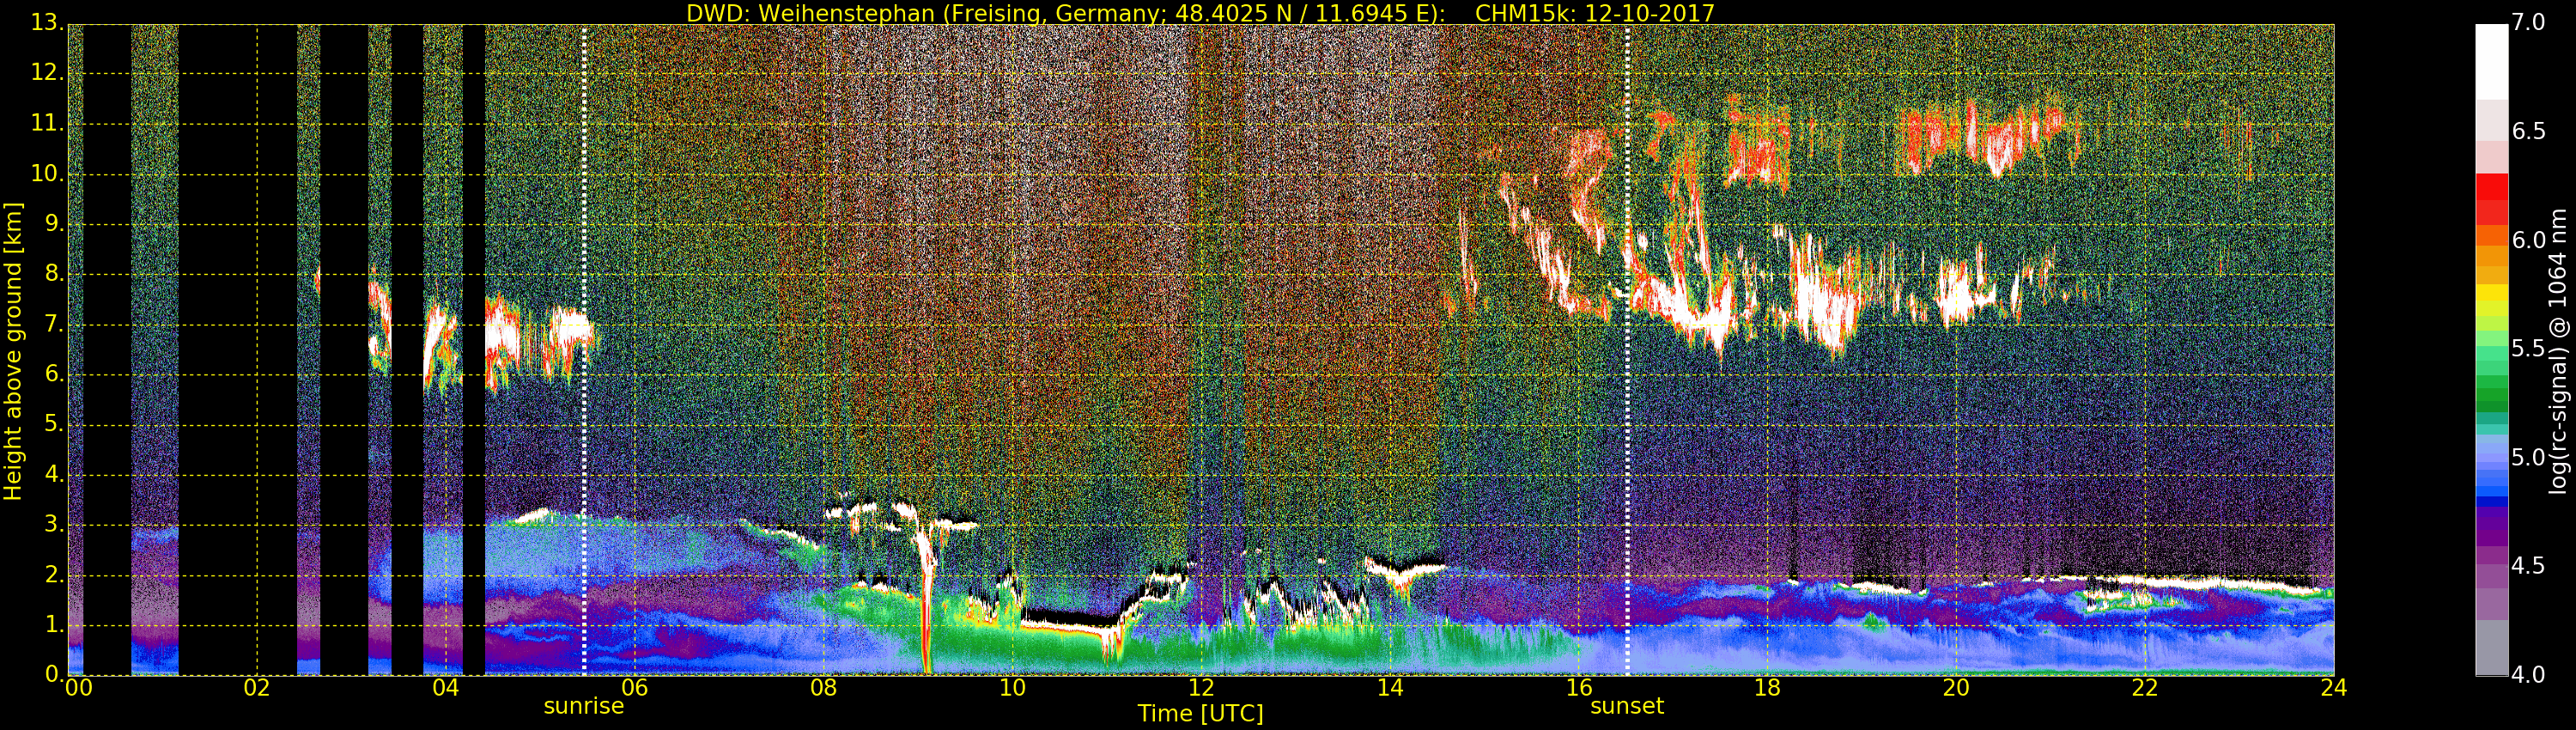Click the time axis tick label '12'
The width and height of the screenshot is (2576, 730).
(x=1201, y=688)
